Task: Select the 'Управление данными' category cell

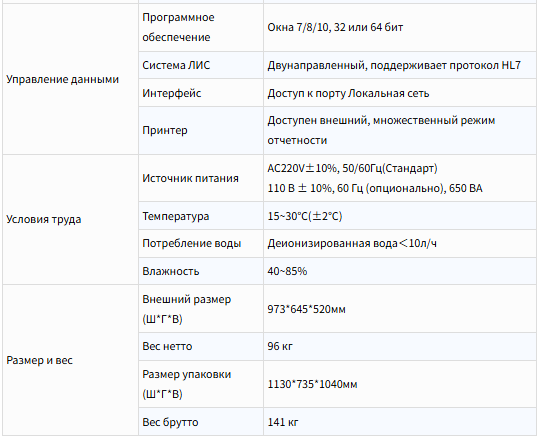Action: [x=70, y=79]
